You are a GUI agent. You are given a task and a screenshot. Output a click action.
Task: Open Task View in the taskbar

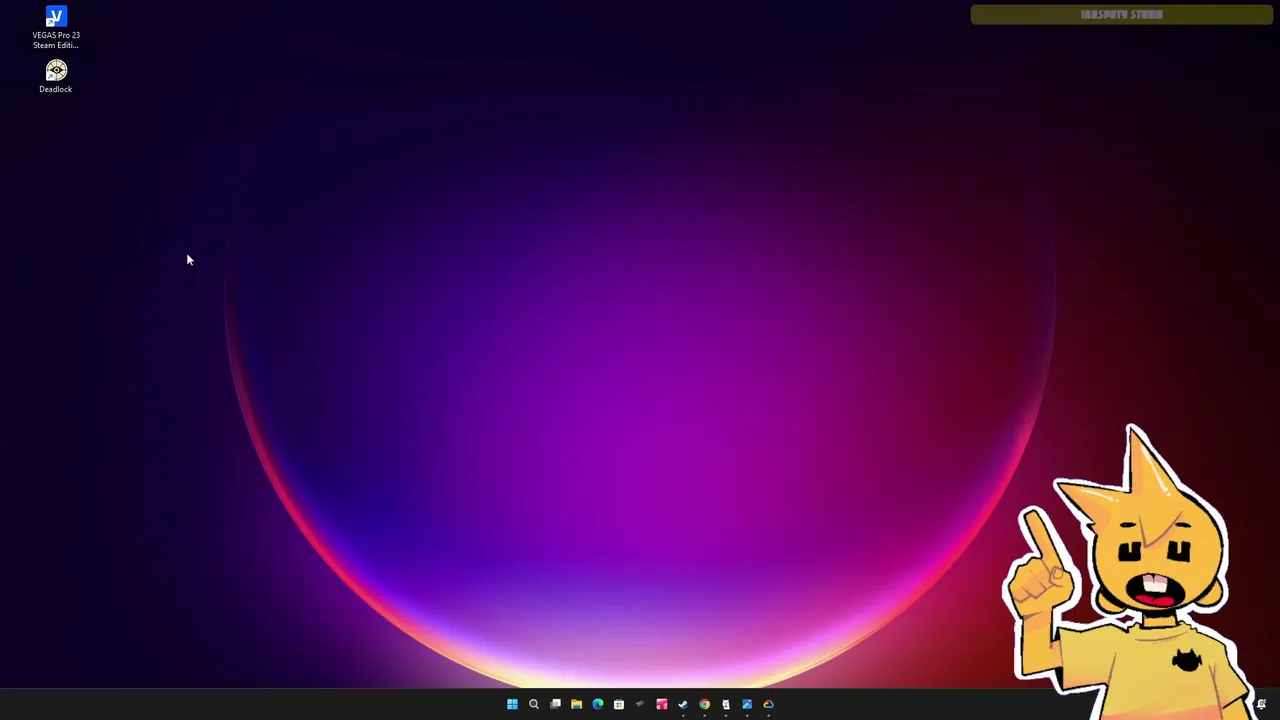click(x=555, y=704)
